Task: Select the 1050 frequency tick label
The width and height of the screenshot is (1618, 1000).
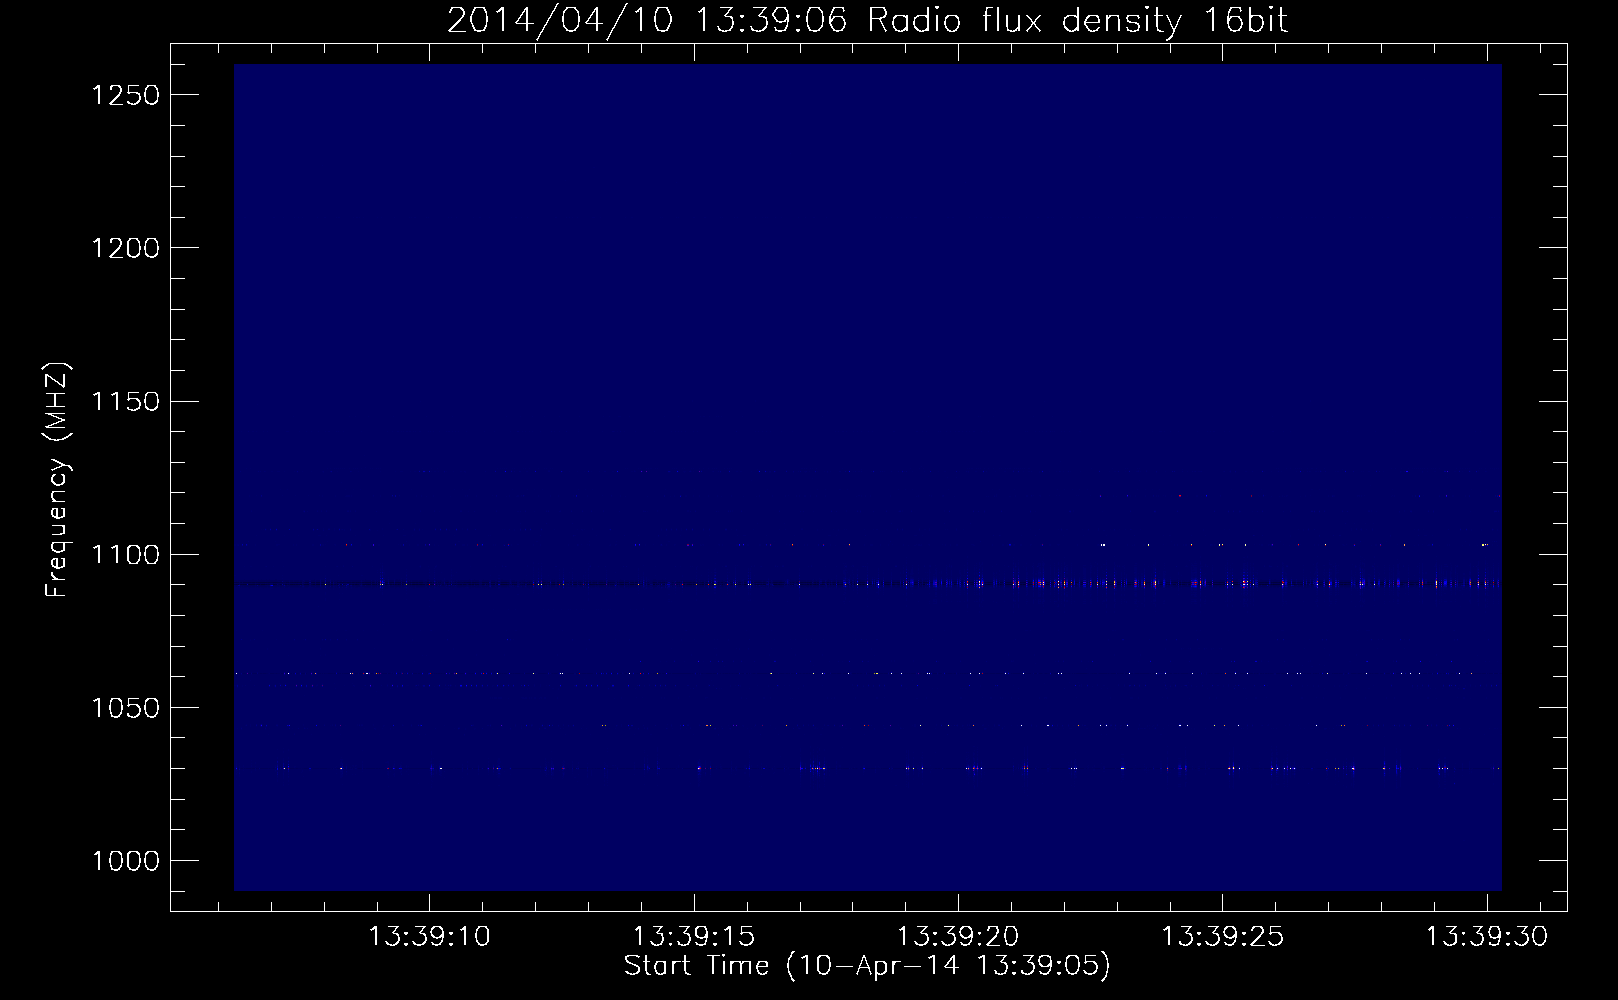Action: point(126,708)
